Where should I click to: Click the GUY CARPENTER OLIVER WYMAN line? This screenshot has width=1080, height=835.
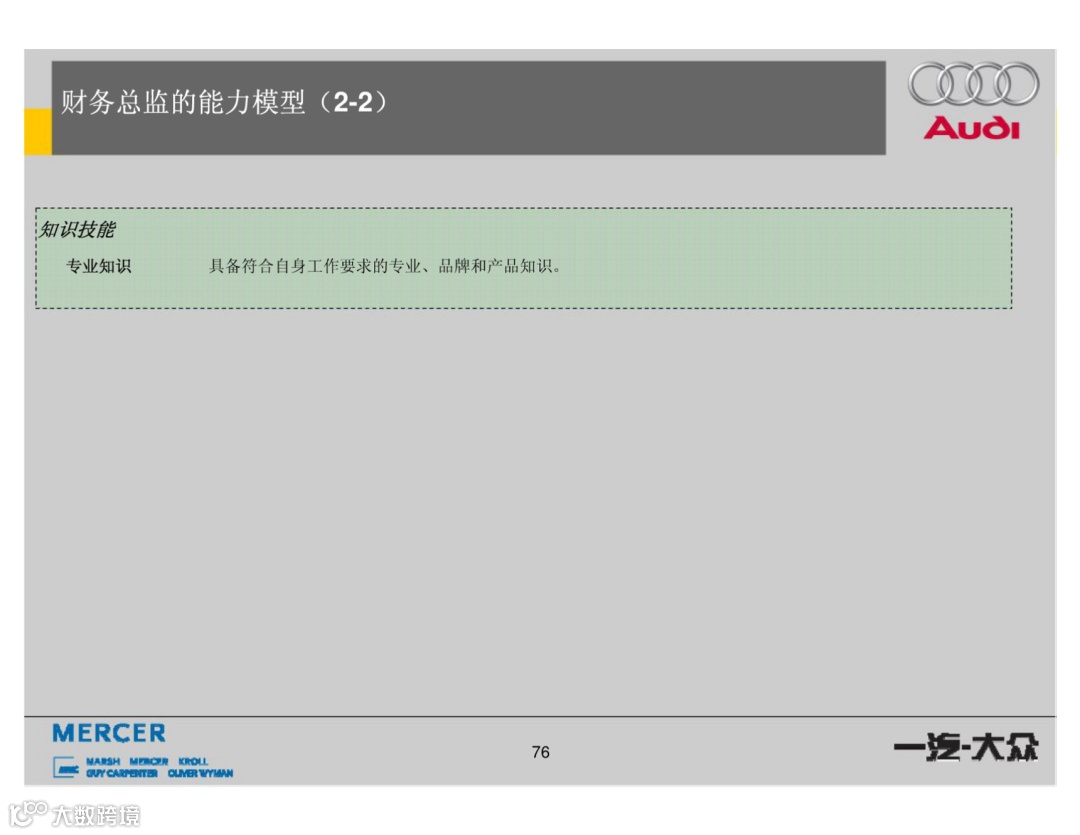pyautogui.click(x=159, y=774)
